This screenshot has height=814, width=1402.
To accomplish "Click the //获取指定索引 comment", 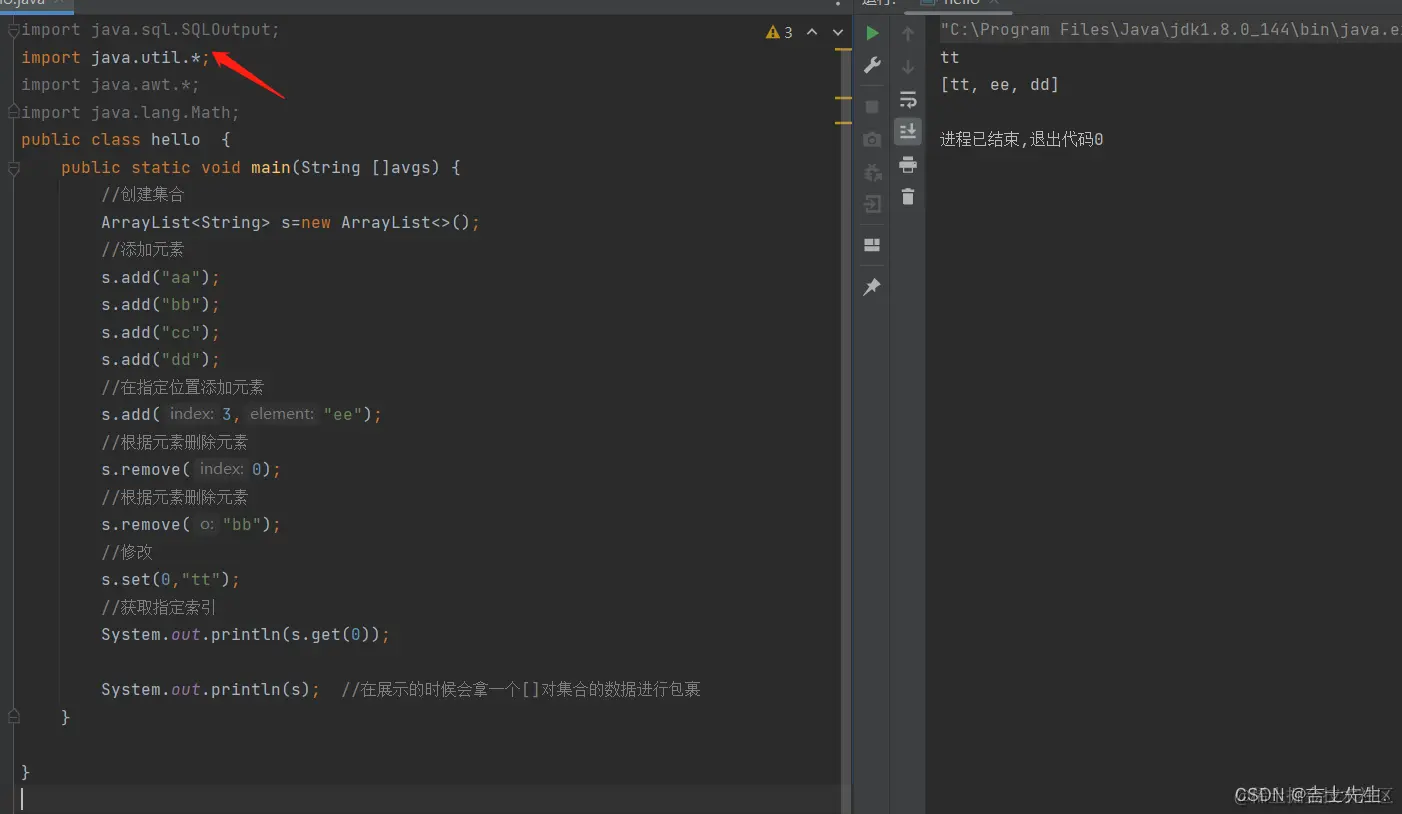I will point(159,607).
